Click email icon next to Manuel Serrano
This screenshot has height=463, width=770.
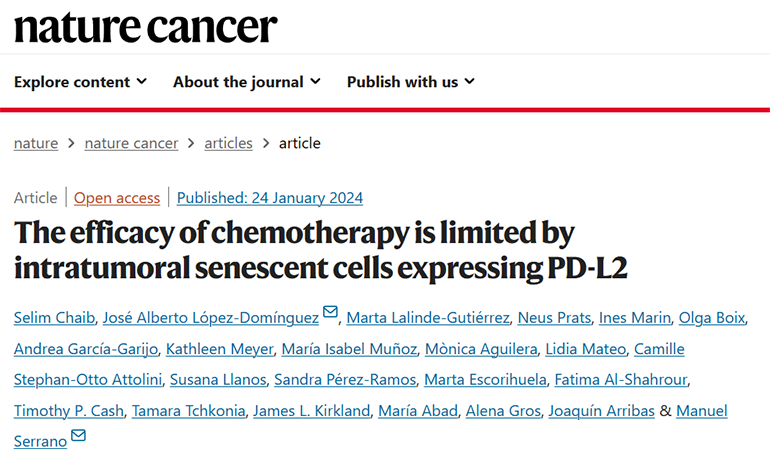tap(78, 435)
